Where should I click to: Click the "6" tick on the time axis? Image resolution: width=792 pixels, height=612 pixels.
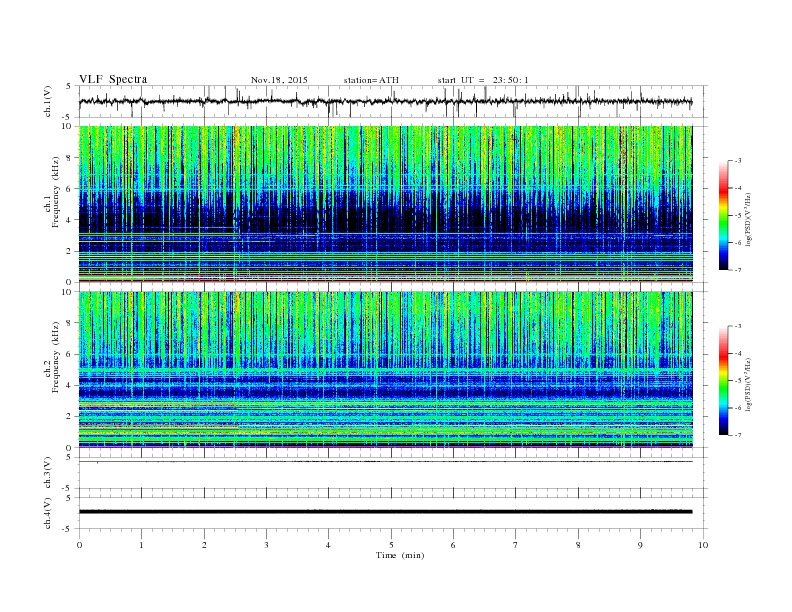click(x=453, y=545)
